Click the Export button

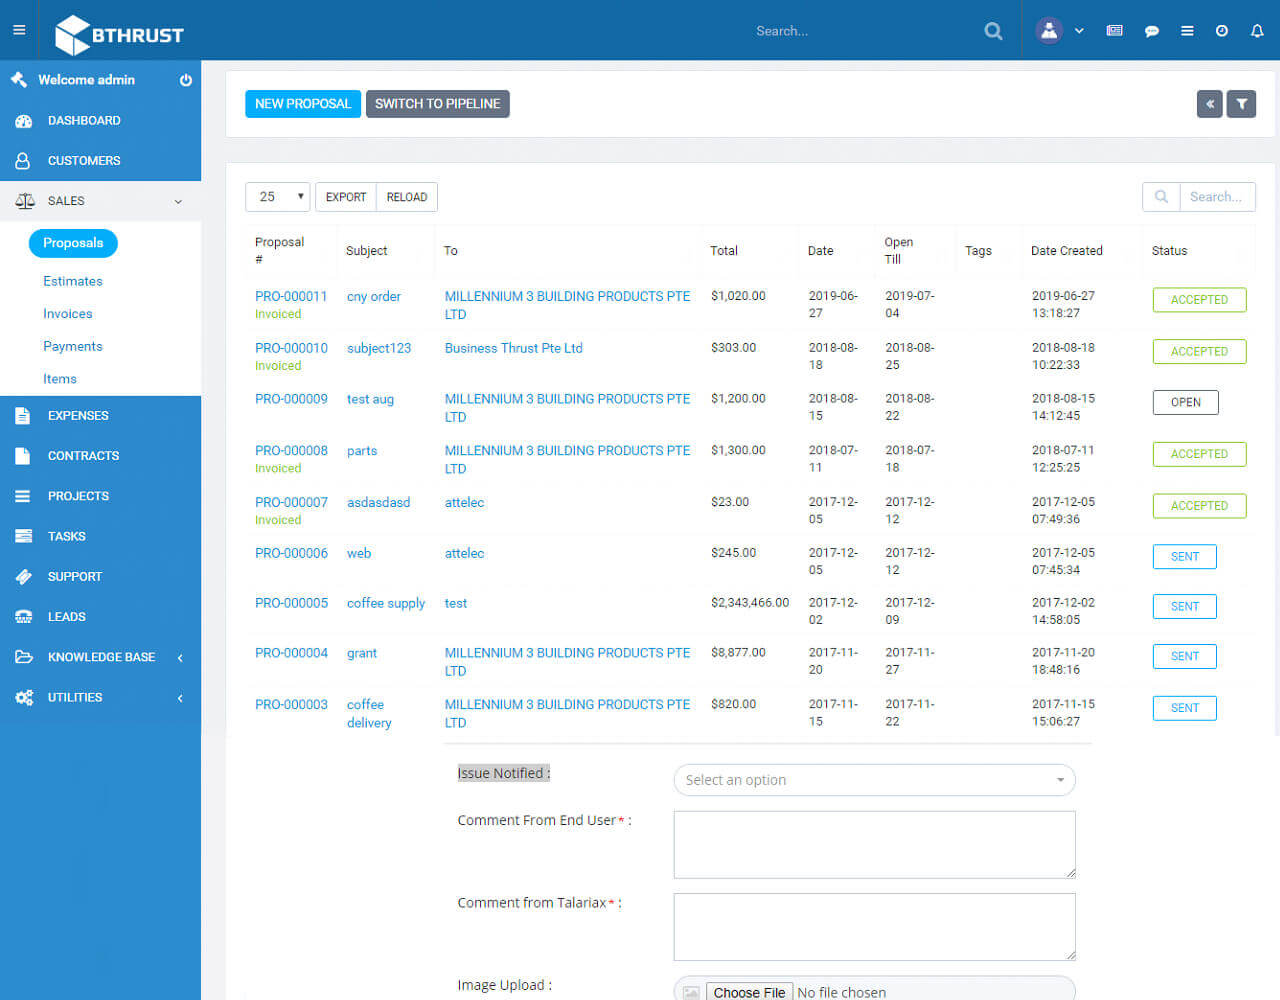pyautogui.click(x=346, y=197)
